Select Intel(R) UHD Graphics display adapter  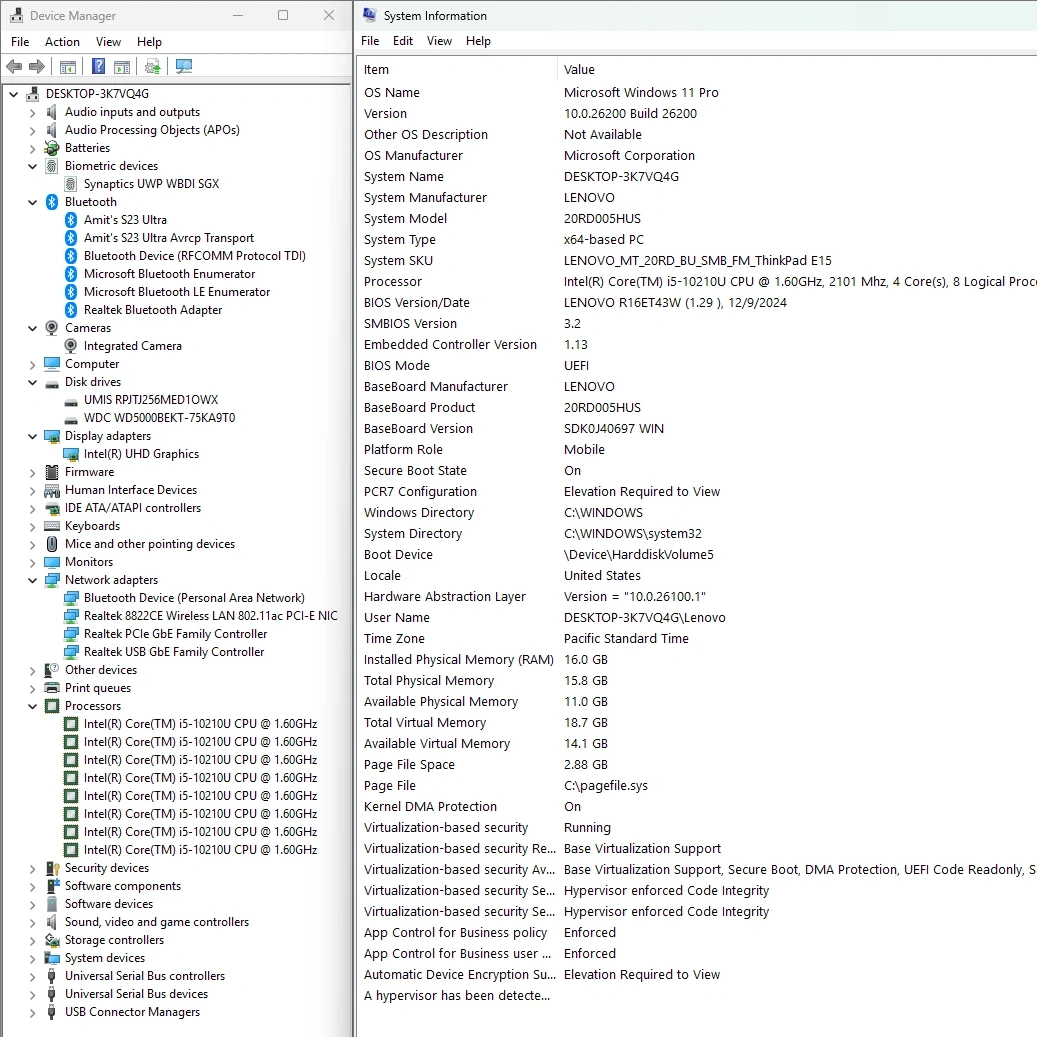pos(141,454)
